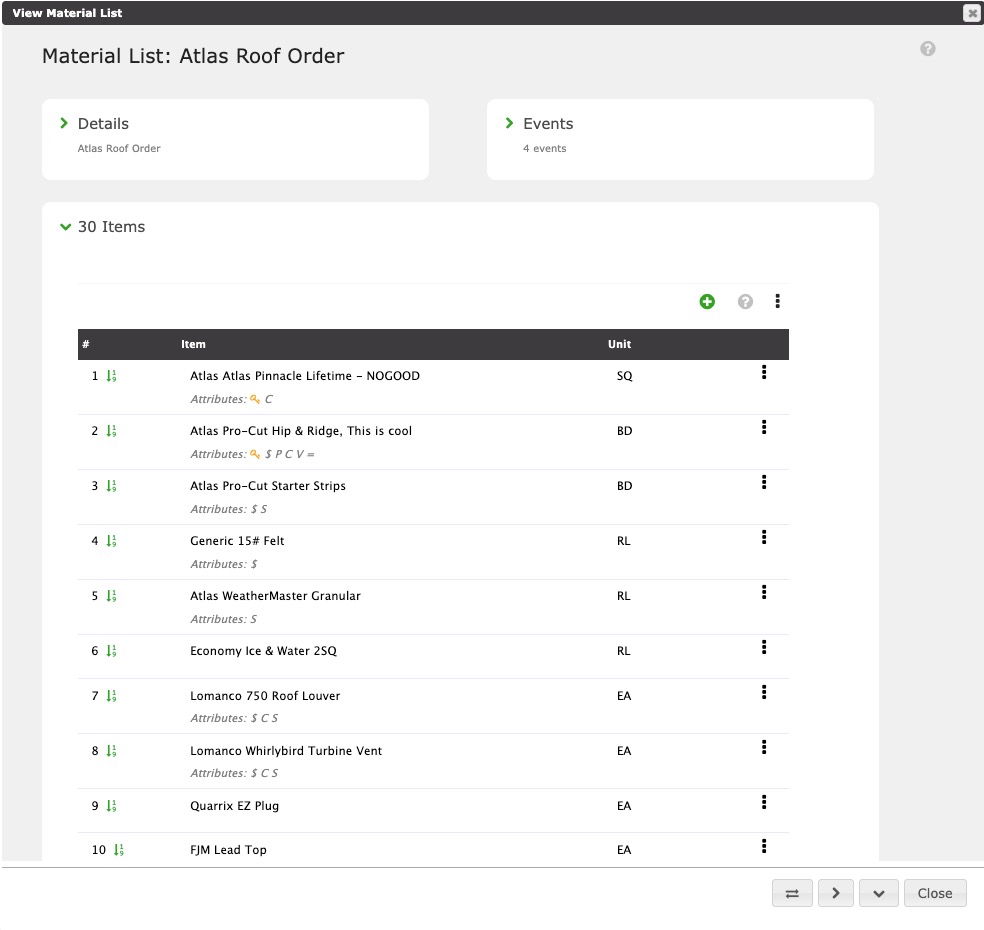Open the down-chevron dropdown button in footer
Image resolution: width=984 pixels, height=930 pixels.
tap(879, 893)
